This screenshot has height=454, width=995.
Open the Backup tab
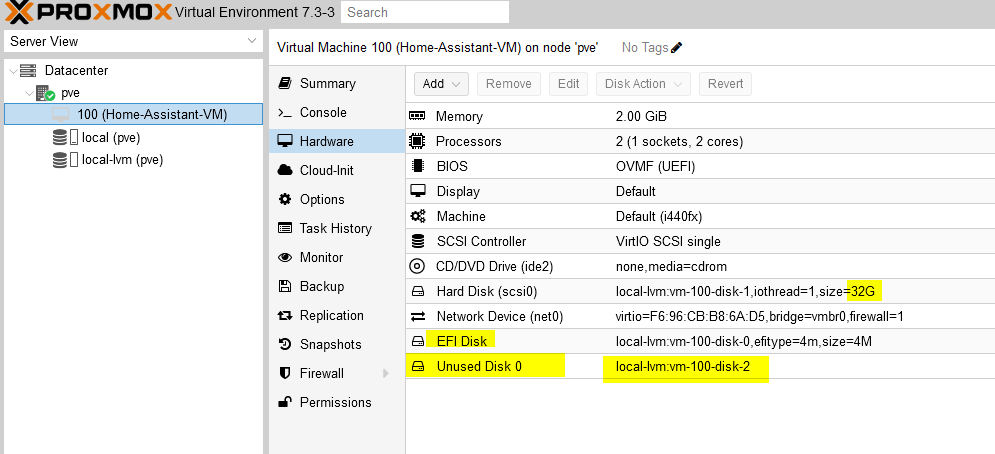337,286
